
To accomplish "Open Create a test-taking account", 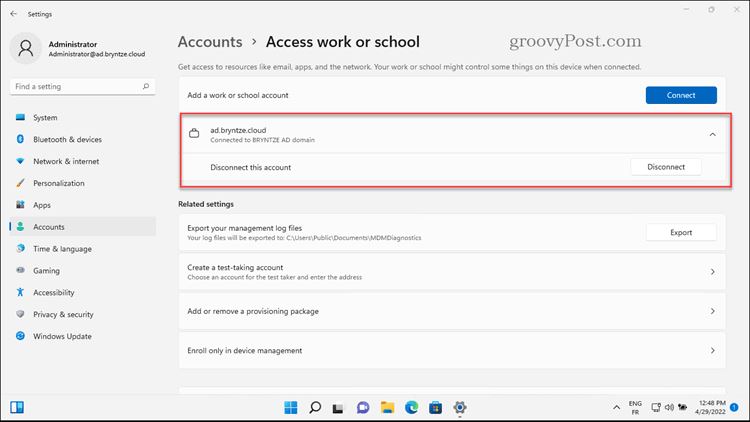I will [452, 272].
